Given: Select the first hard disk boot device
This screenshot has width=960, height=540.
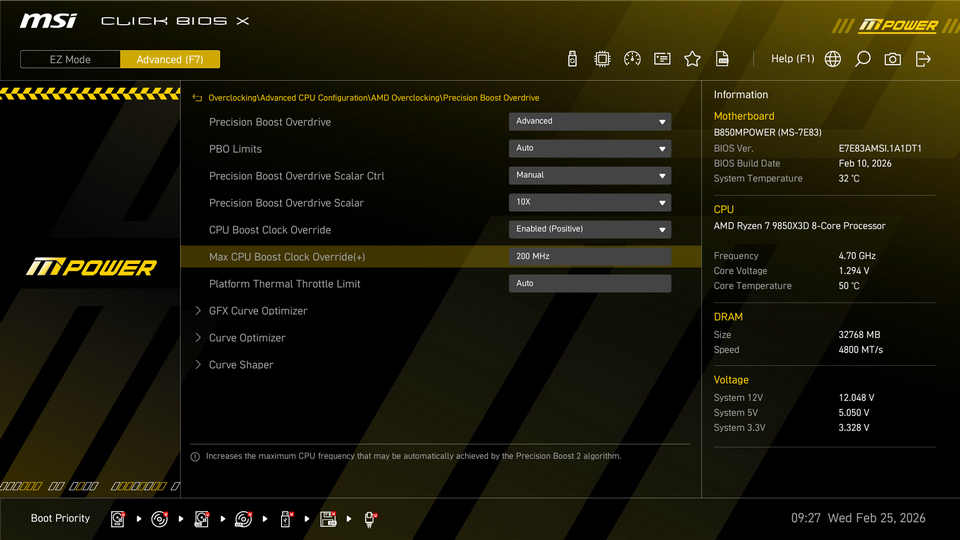Looking at the screenshot, I should coord(118,519).
